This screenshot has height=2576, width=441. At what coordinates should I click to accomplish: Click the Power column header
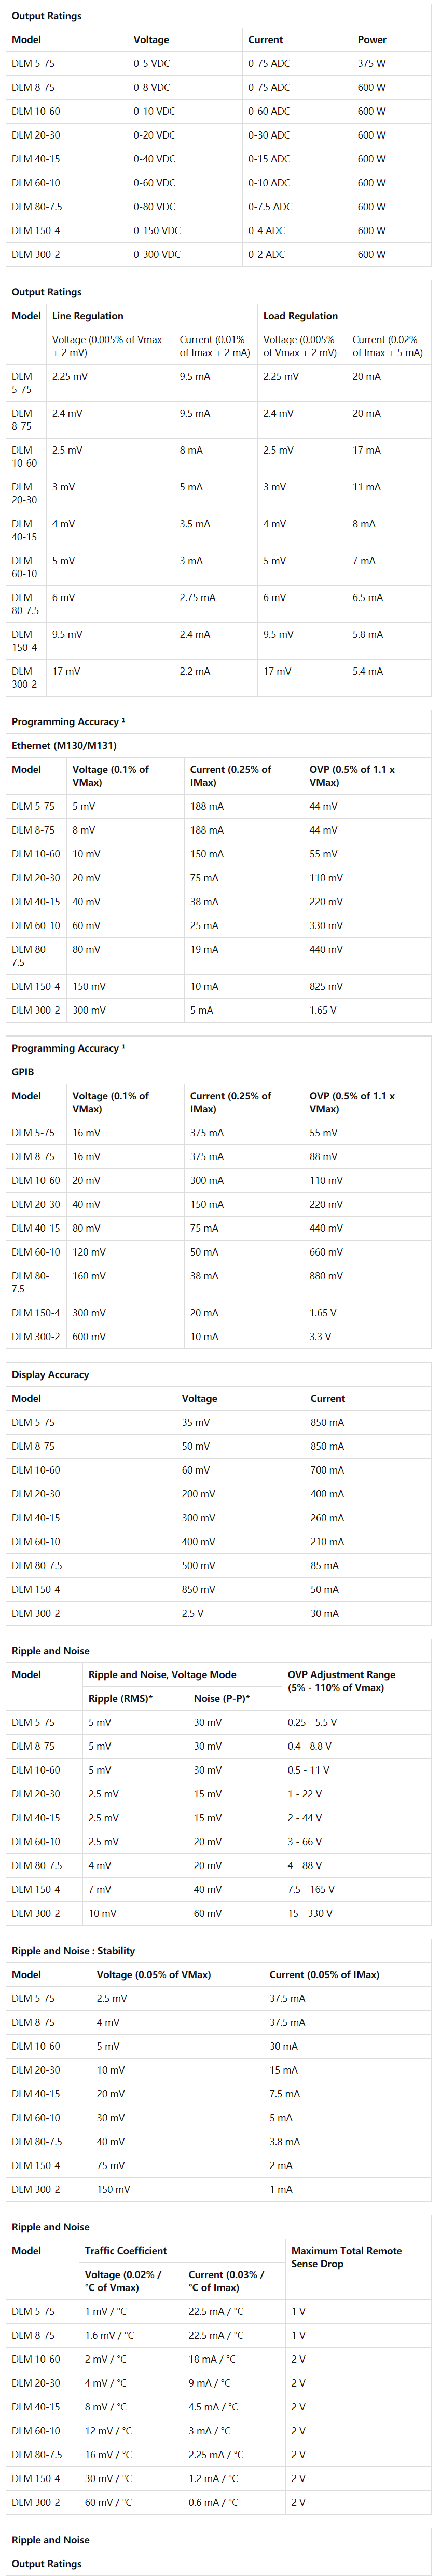tap(372, 40)
